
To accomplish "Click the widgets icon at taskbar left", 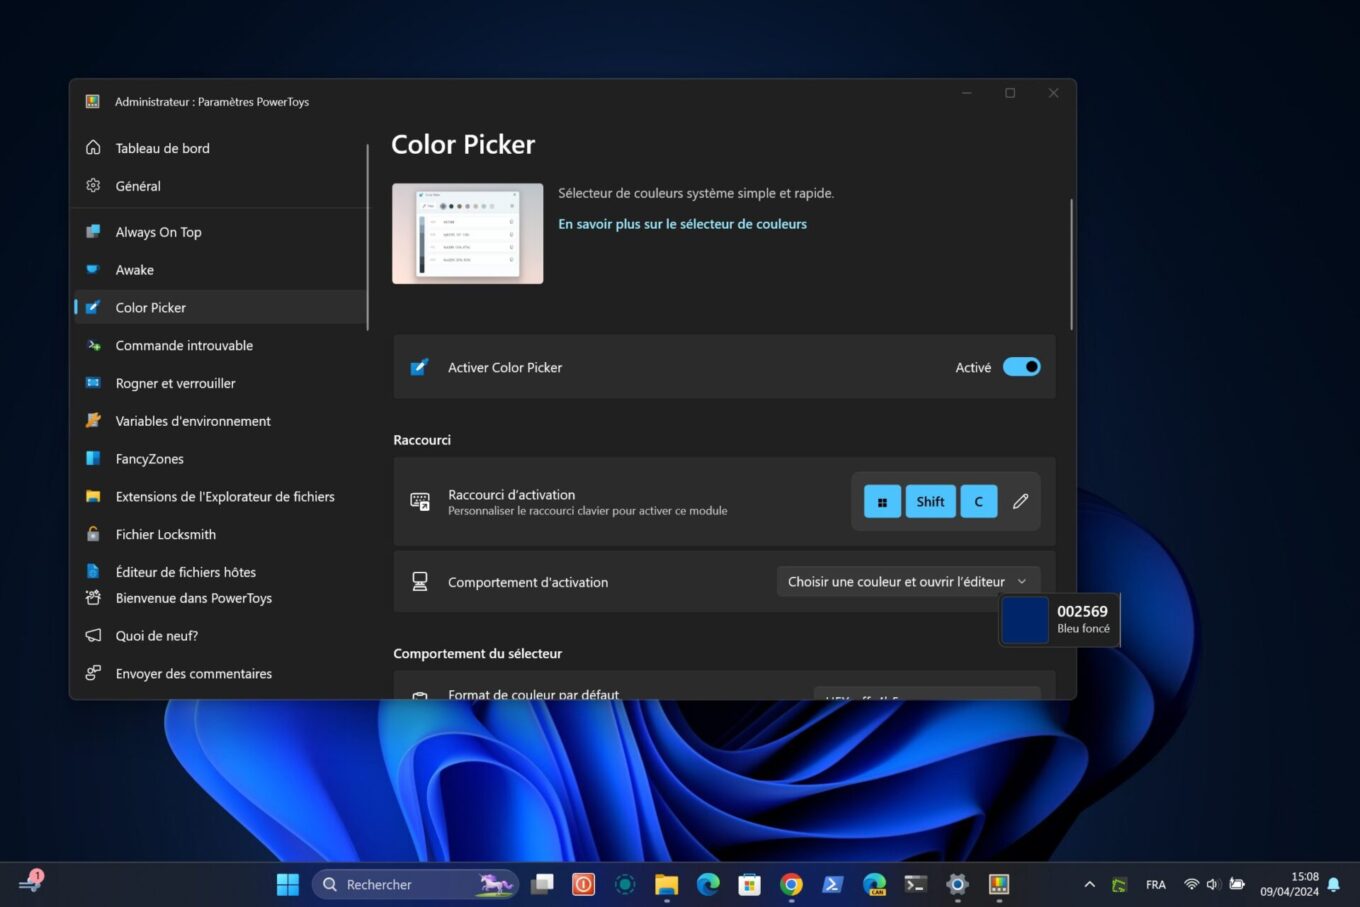I will tap(31, 882).
